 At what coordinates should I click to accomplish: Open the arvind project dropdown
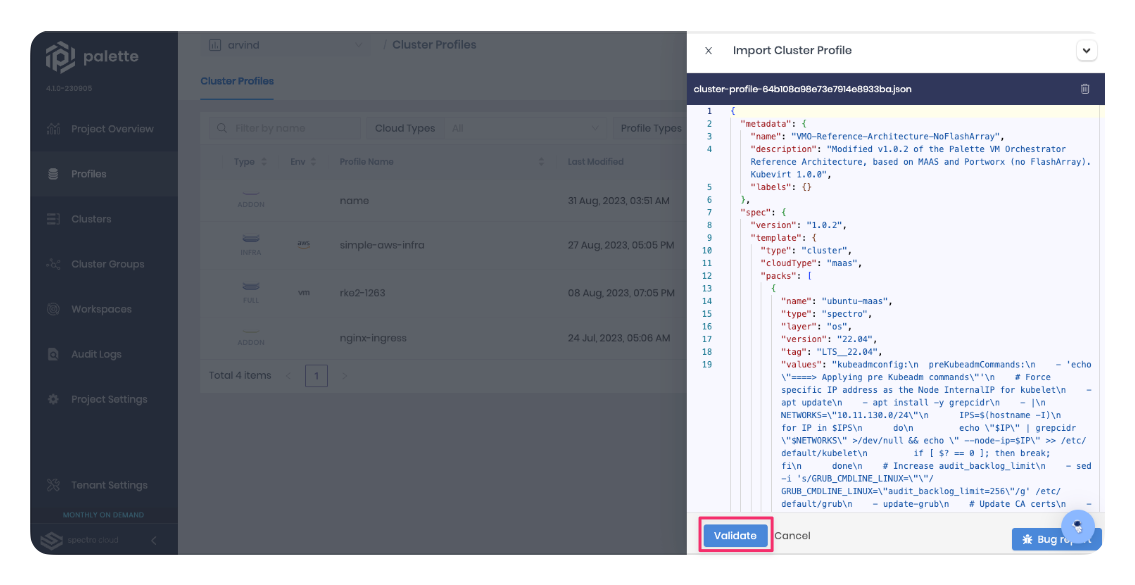tap(285, 45)
